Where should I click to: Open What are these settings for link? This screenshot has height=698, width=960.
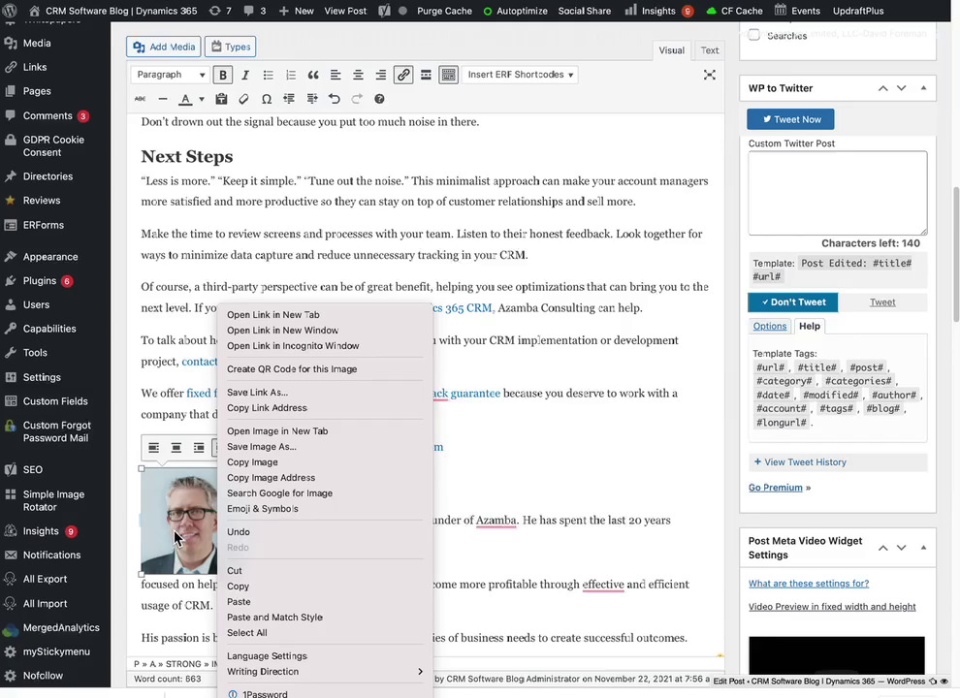click(808, 584)
